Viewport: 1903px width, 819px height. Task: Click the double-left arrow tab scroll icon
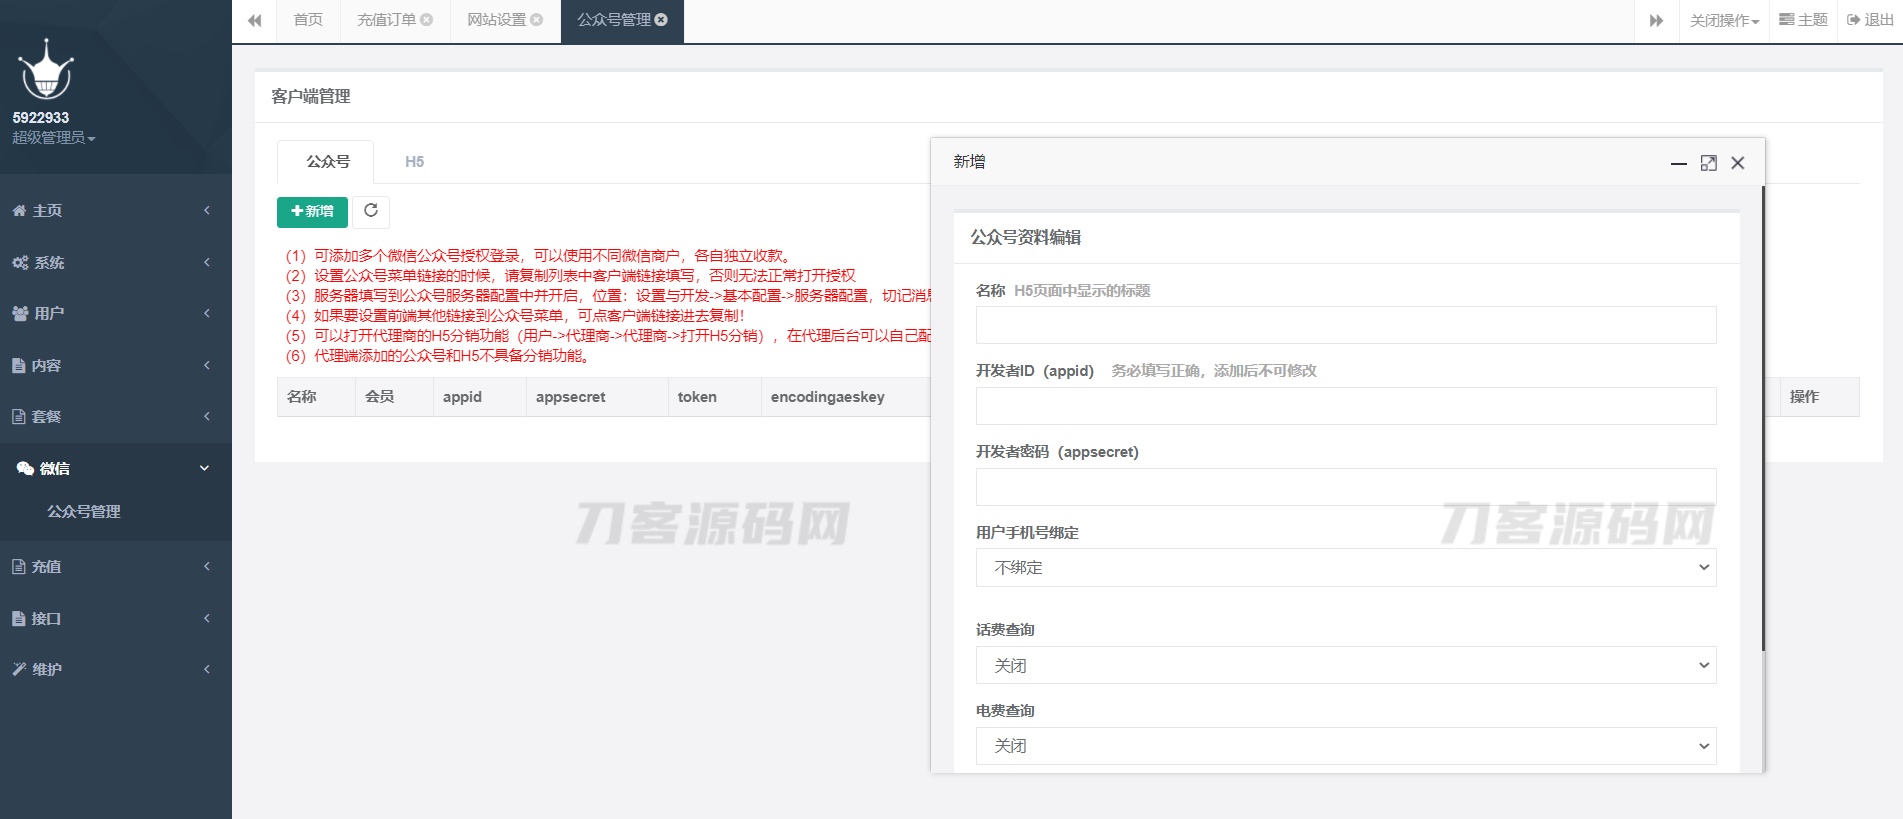(255, 21)
